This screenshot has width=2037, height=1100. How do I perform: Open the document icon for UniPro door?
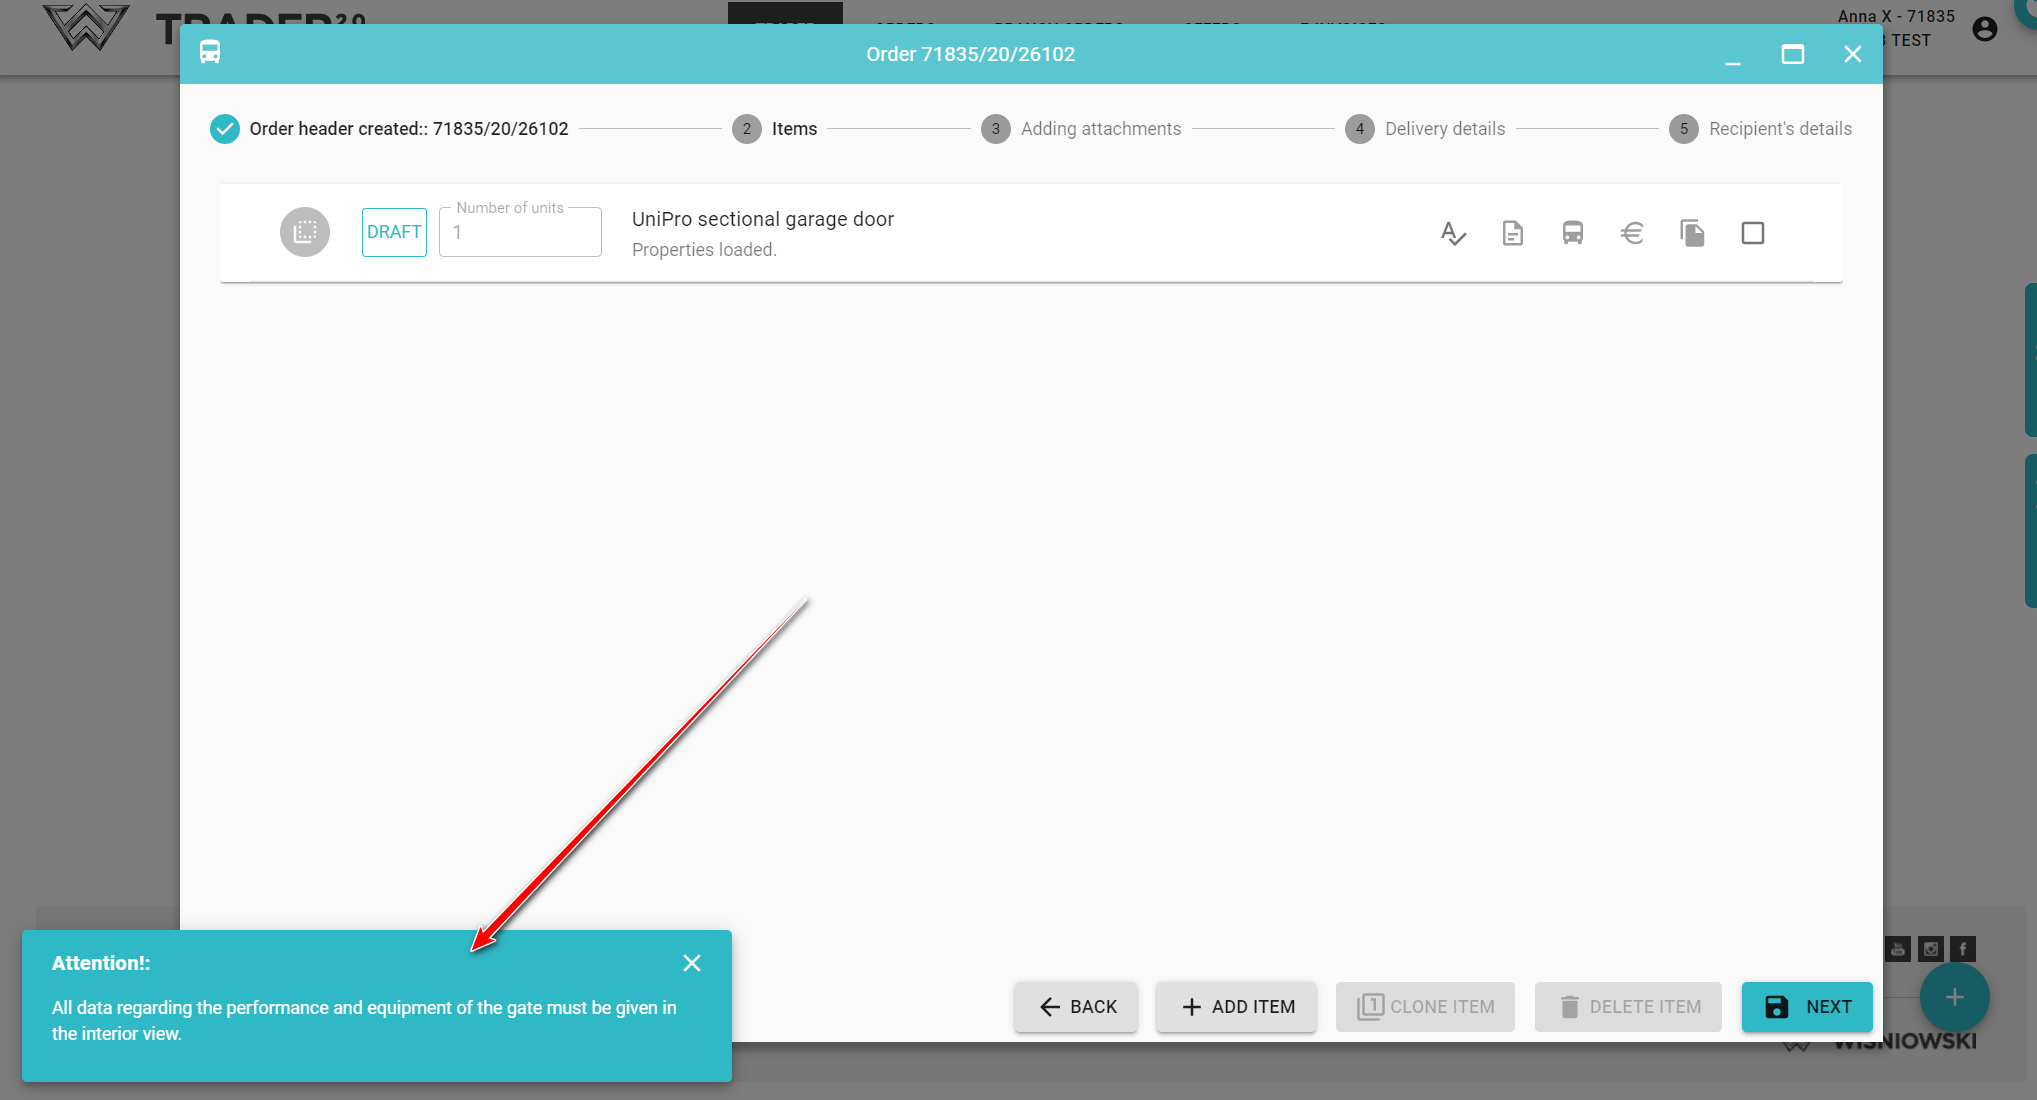pos(1512,233)
